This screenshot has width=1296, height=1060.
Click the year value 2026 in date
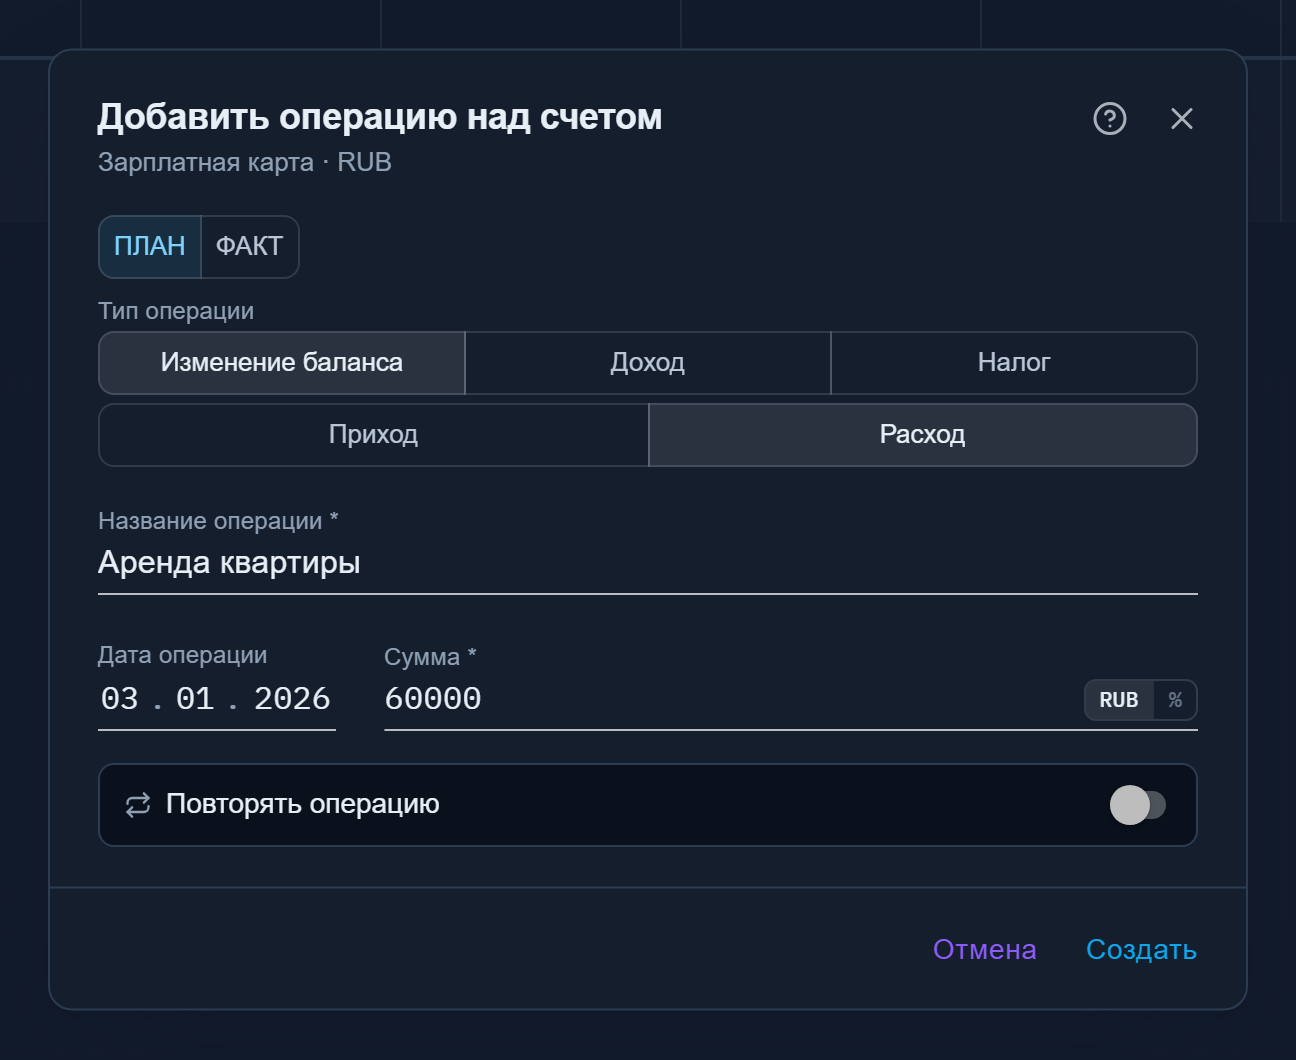coord(292,699)
